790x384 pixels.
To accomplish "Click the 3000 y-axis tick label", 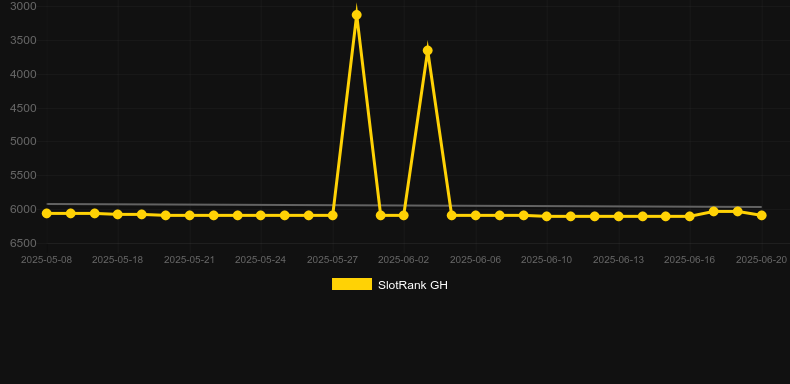I will [23, 6].
